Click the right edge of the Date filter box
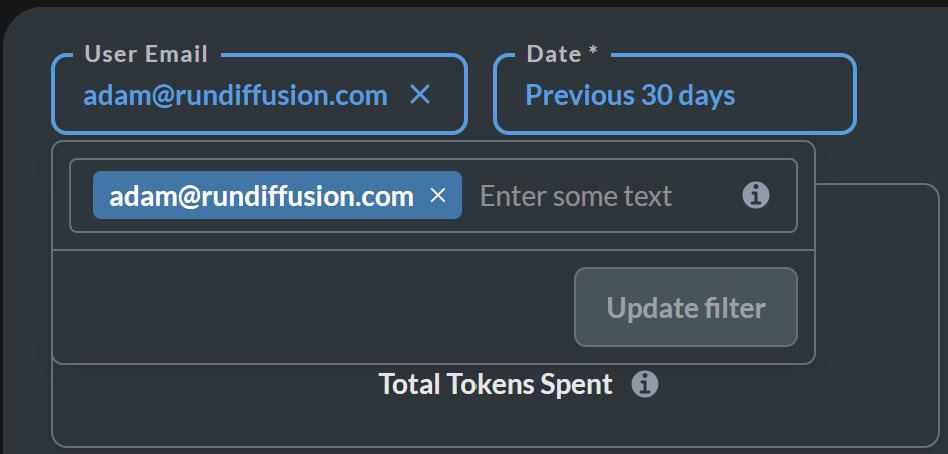 tap(854, 94)
